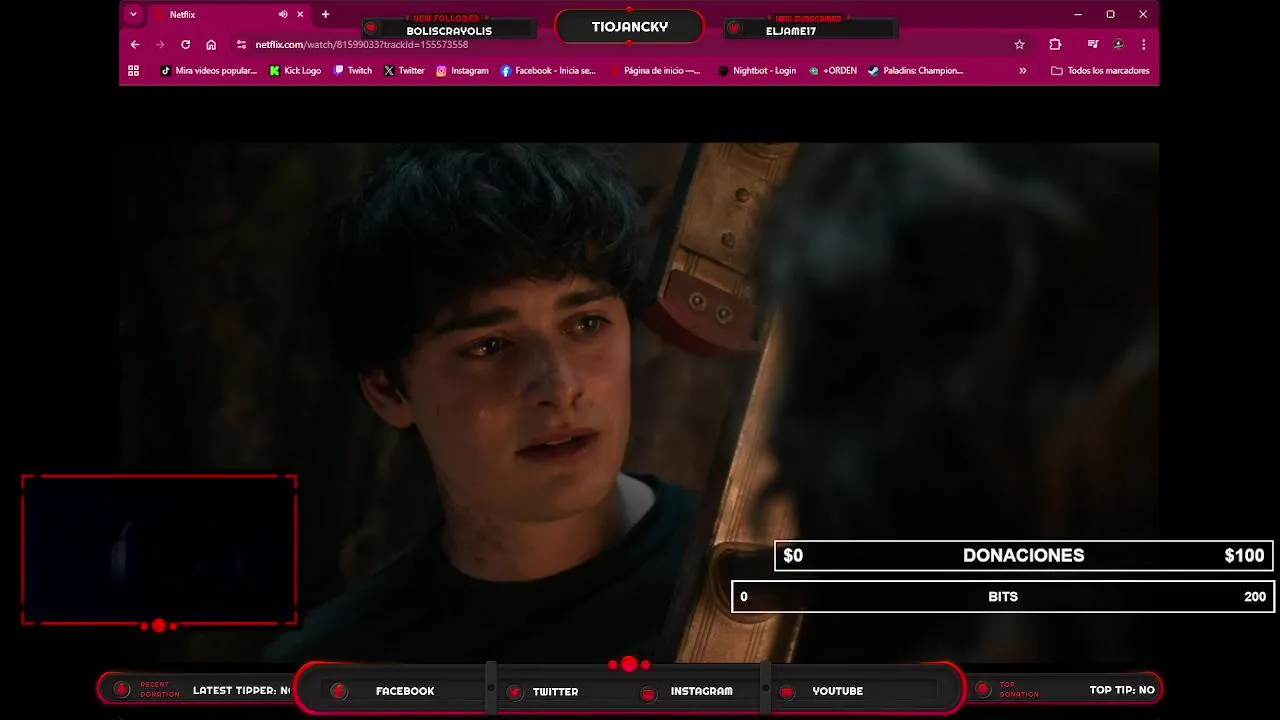Bookmark this page with the star
The width and height of the screenshot is (1280, 720).
pos(1019,45)
